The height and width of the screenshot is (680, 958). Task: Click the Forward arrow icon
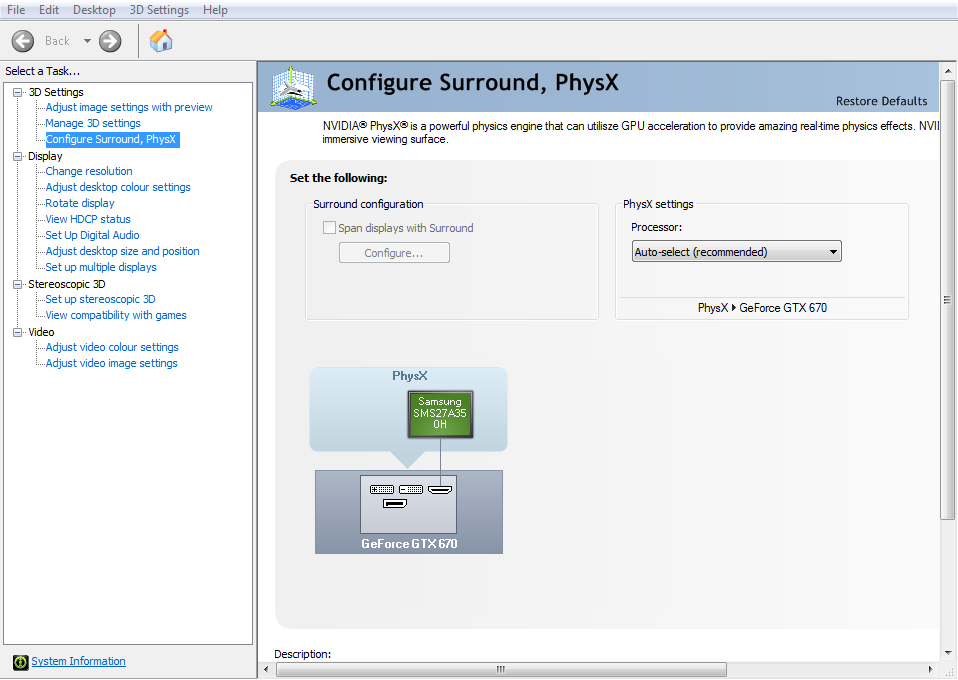(110, 41)
